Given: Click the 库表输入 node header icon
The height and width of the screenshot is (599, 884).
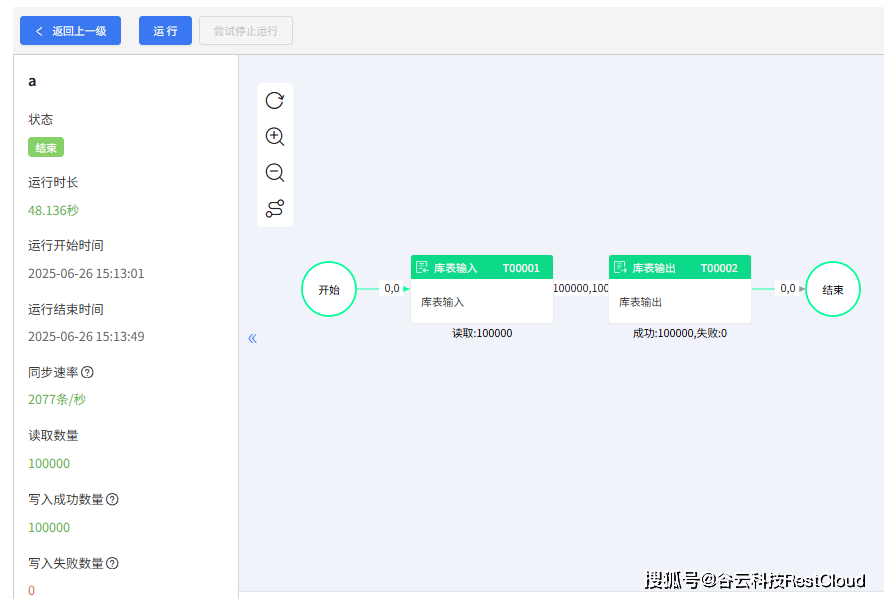Looking at the screenshot, I should (x=422, y=268).
